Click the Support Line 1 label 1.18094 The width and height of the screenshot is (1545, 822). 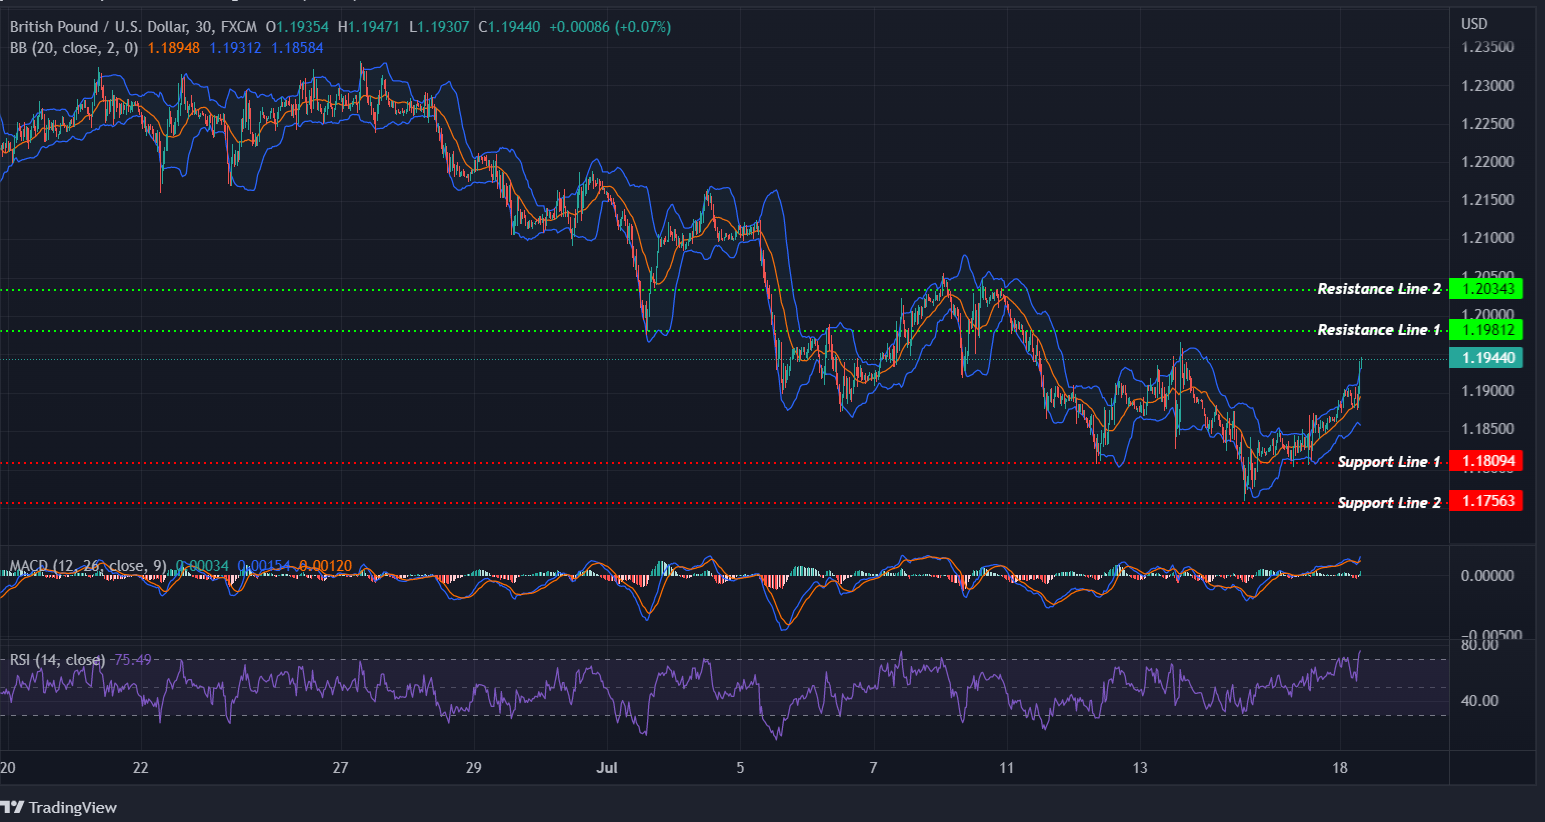pyautogui.click(x=1486, y=461)
